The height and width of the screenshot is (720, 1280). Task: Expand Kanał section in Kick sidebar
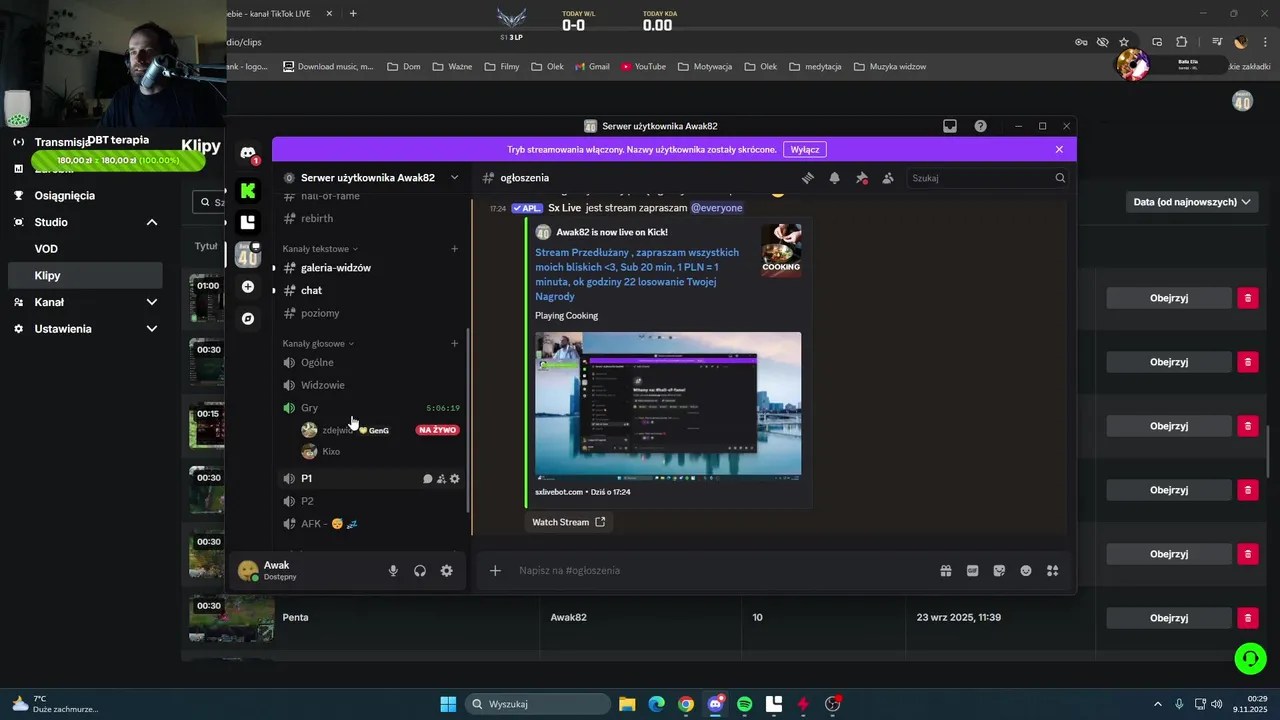pyautogui.click(x=152, y=302)
